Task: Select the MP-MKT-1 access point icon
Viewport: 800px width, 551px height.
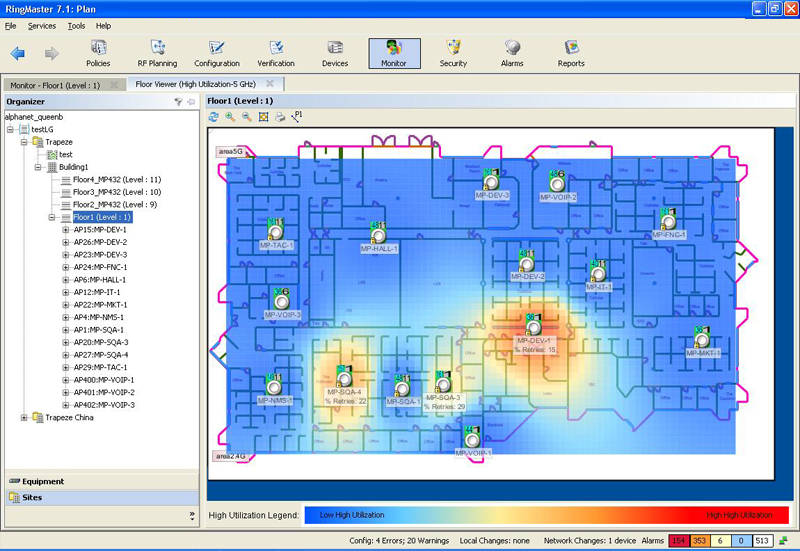Action: (702, 338)
